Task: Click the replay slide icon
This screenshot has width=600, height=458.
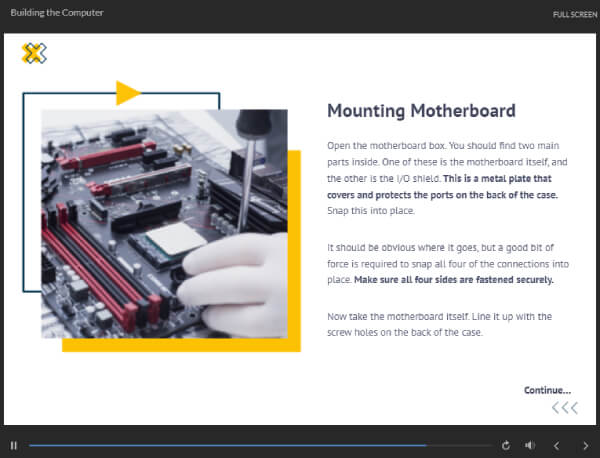Action: (x=506, y=445)
